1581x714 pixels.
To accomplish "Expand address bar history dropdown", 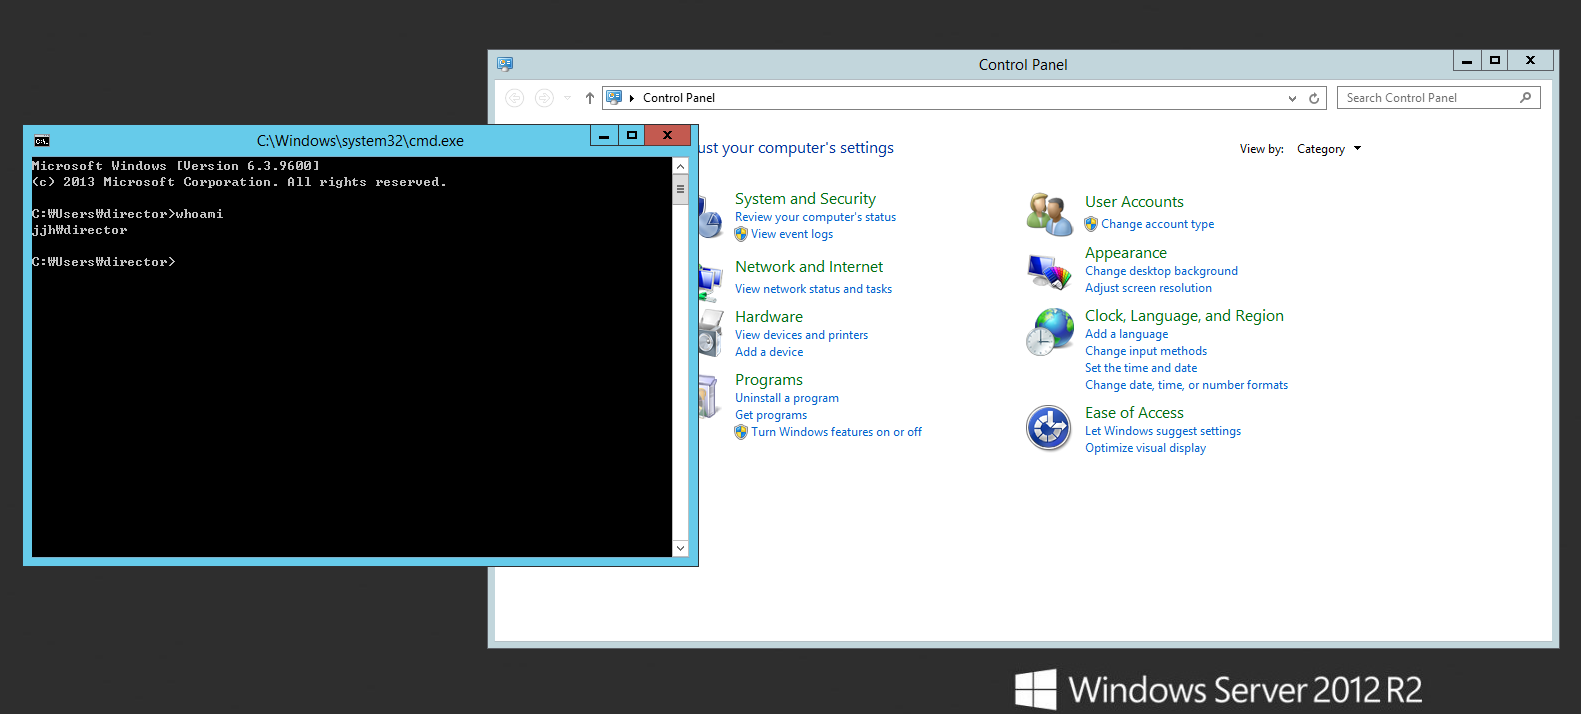I will pos(1292,98).
